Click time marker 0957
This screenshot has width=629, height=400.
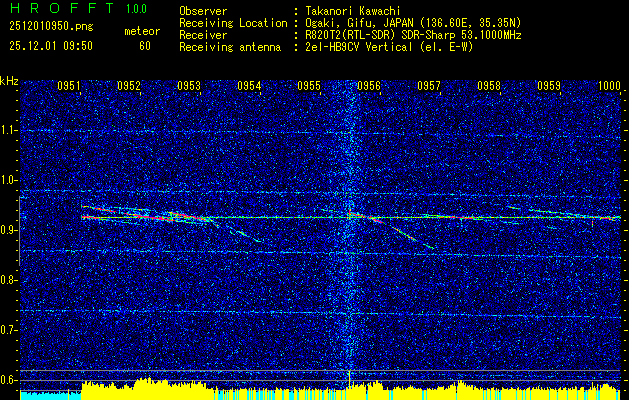[x=429, y=86]
